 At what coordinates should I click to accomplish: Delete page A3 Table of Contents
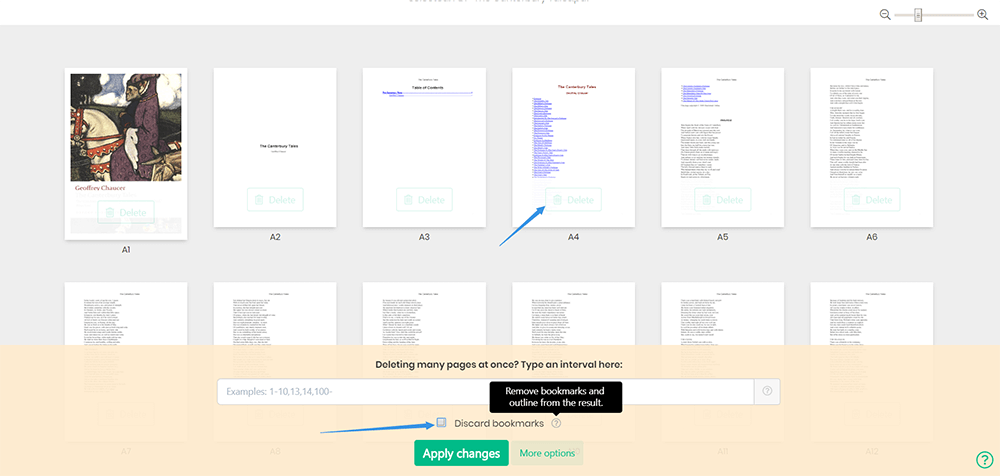(x=424, y=200)
